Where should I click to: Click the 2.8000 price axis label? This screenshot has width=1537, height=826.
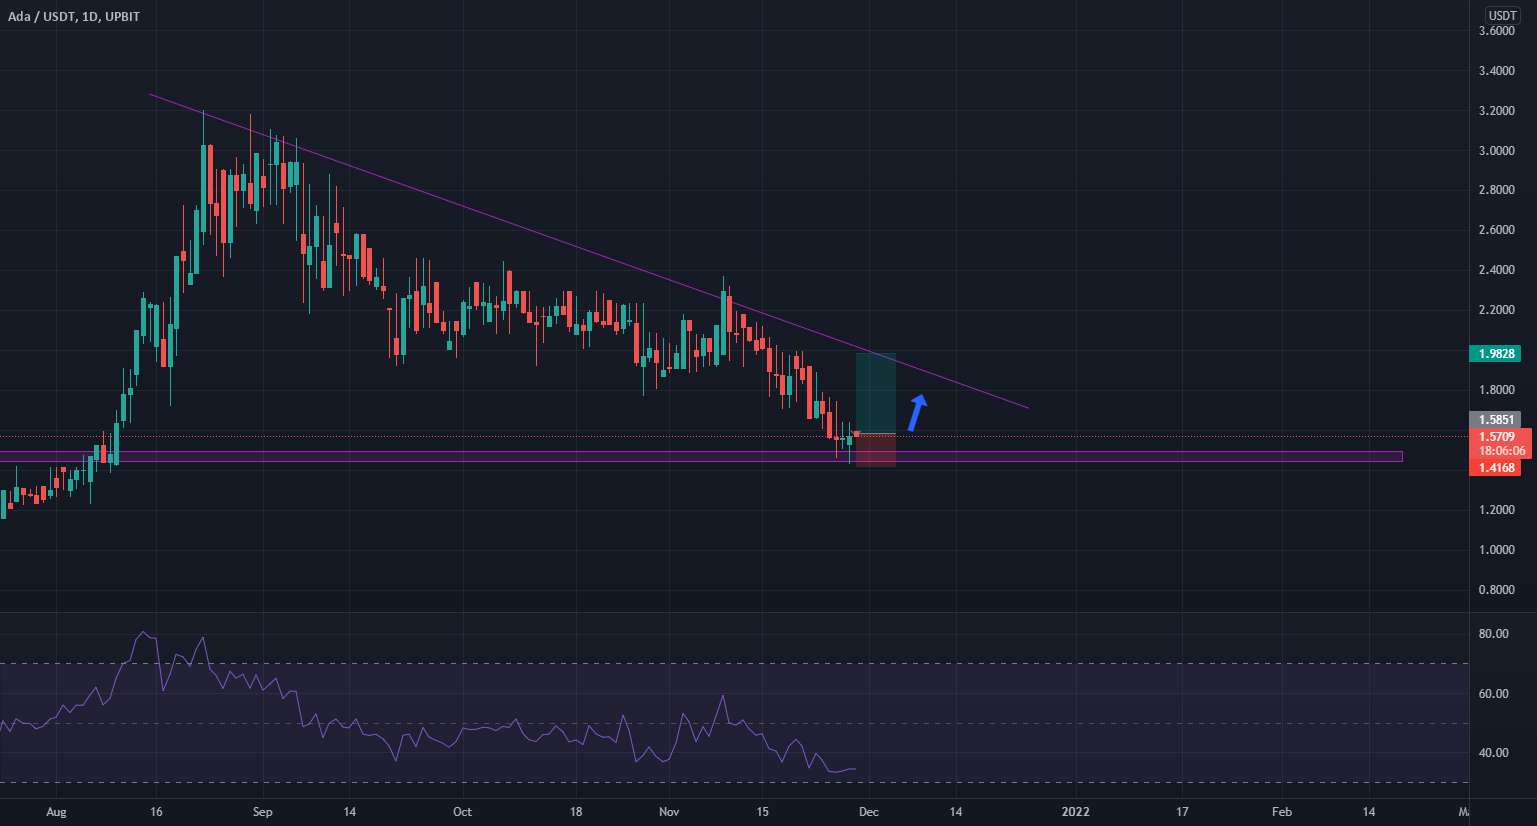(1497, 190)
